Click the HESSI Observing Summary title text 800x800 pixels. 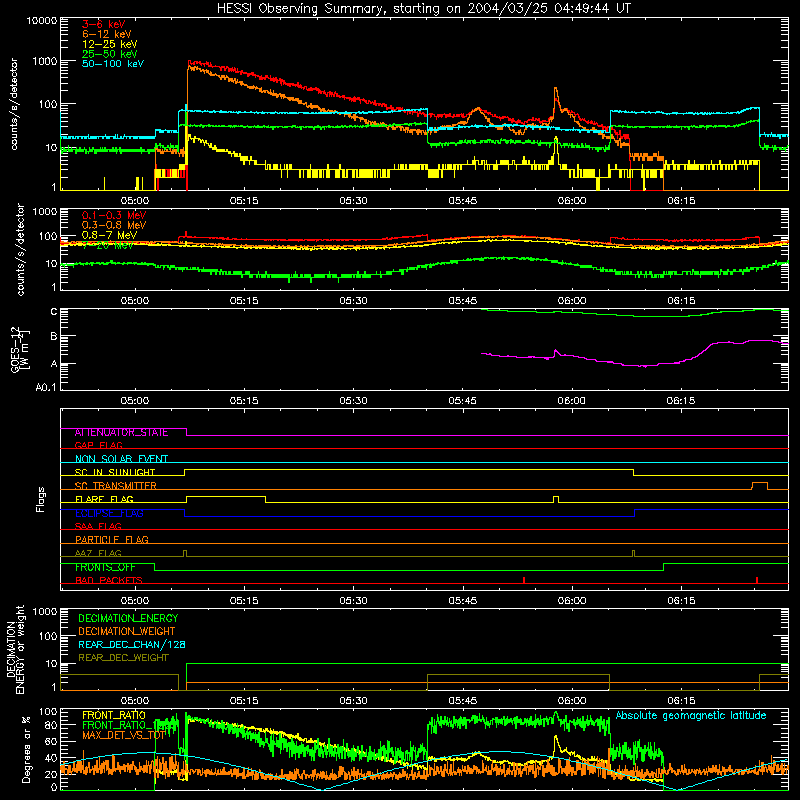coord(423,9)
